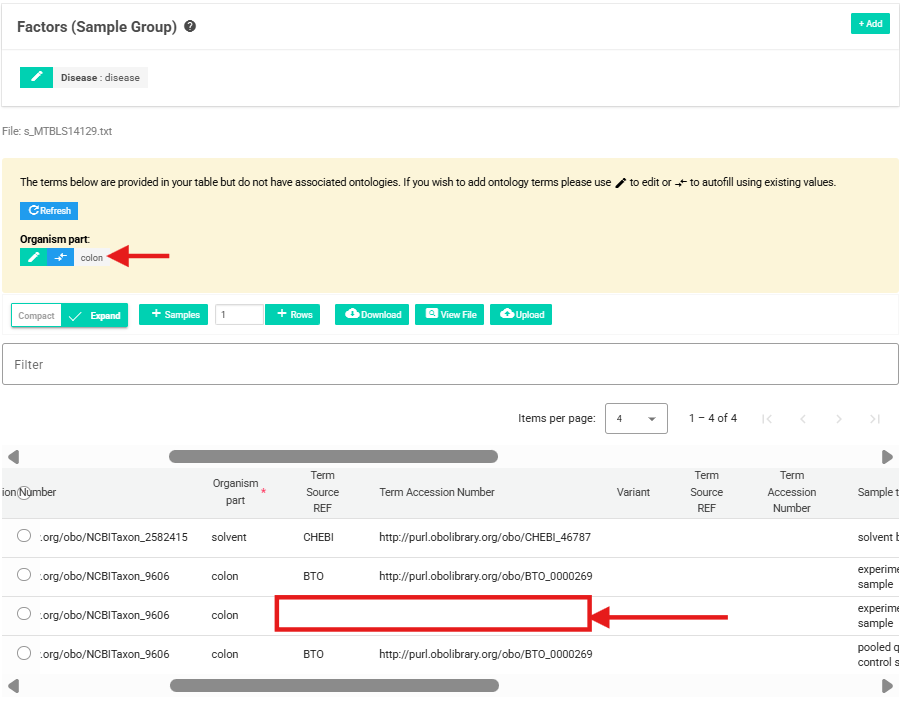Click the Download button
Viewport: 900px width, 706px height.
pos(372,314)
